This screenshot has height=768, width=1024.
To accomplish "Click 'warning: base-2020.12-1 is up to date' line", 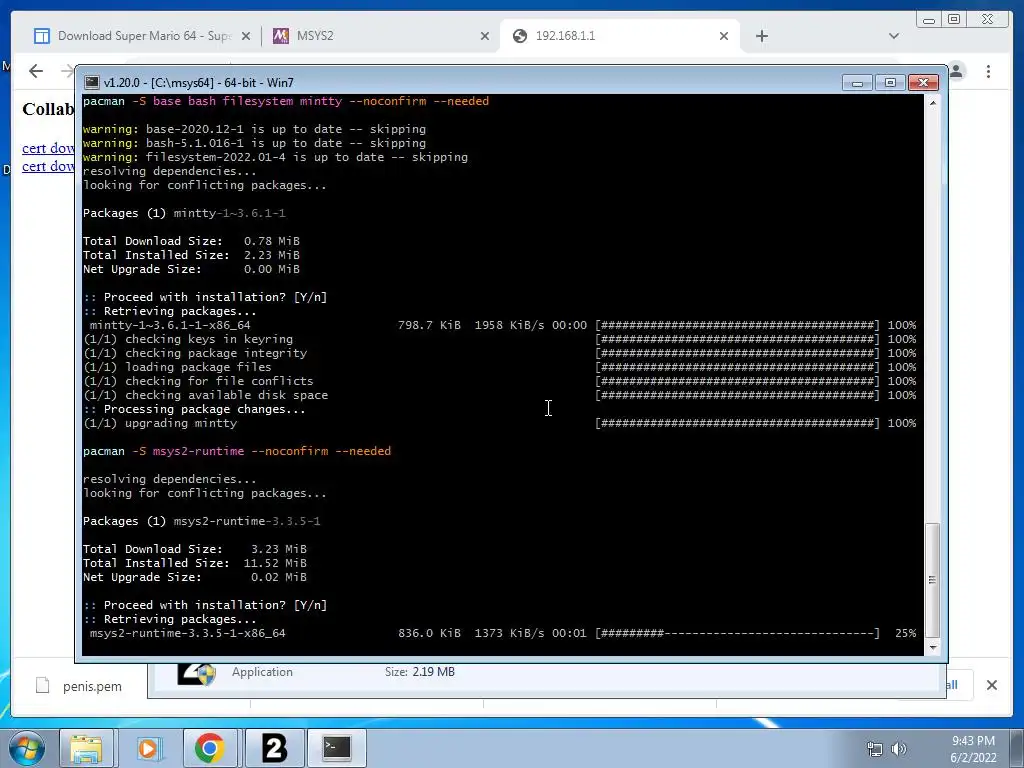I will (254, 129).
